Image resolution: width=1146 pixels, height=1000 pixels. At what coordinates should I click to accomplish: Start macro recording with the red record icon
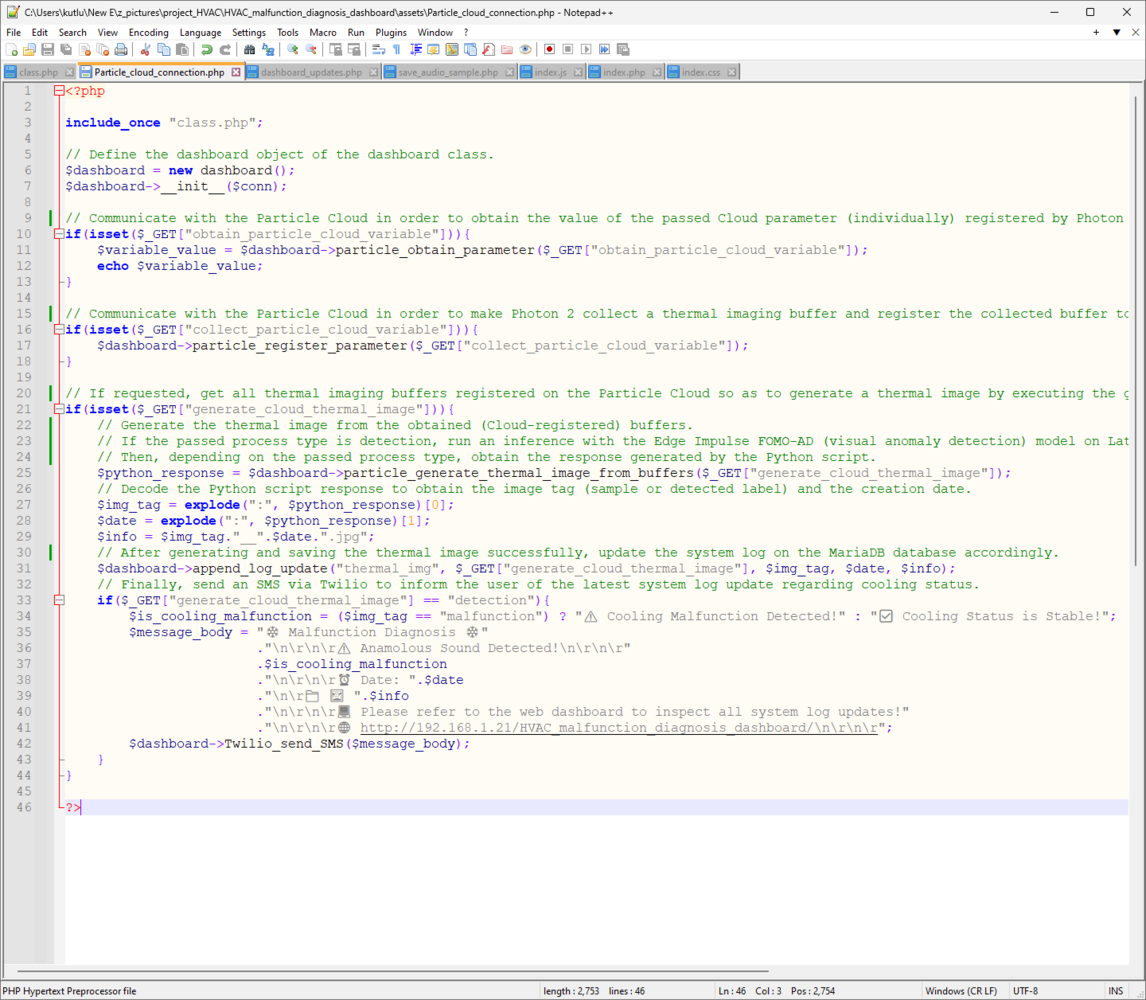549,49
